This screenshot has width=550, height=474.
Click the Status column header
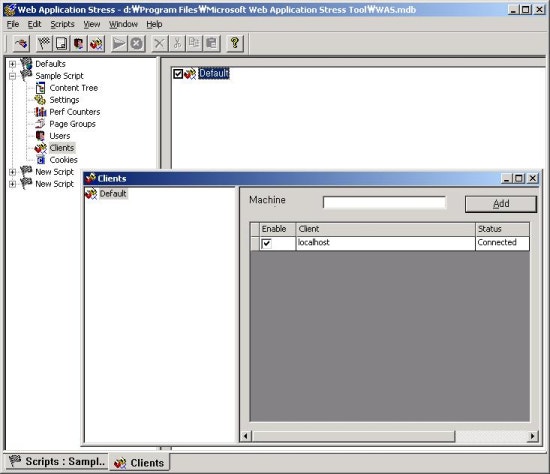coord(502,229)
